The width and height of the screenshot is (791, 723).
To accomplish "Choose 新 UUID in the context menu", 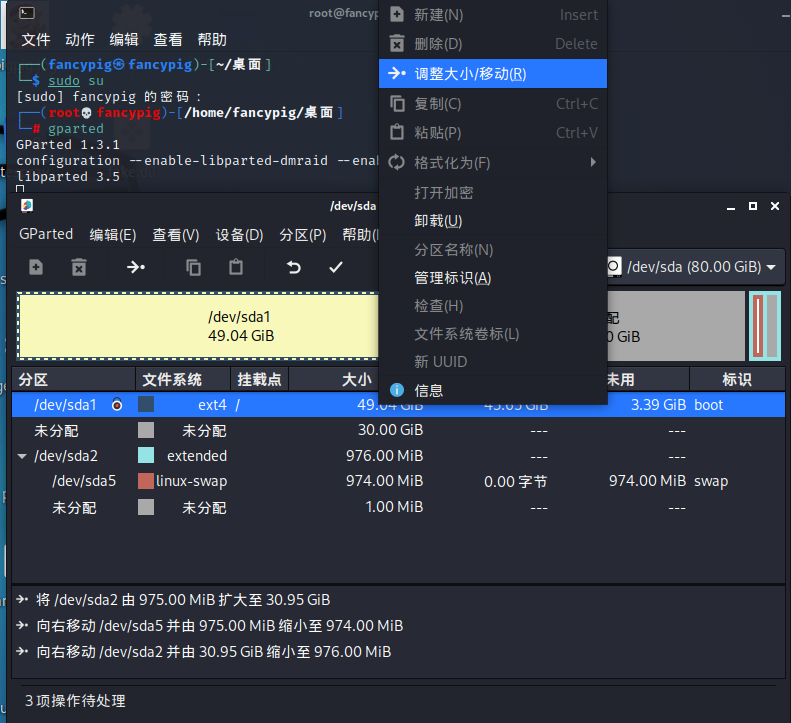I will pyautogui.click(x=493, y=362).
